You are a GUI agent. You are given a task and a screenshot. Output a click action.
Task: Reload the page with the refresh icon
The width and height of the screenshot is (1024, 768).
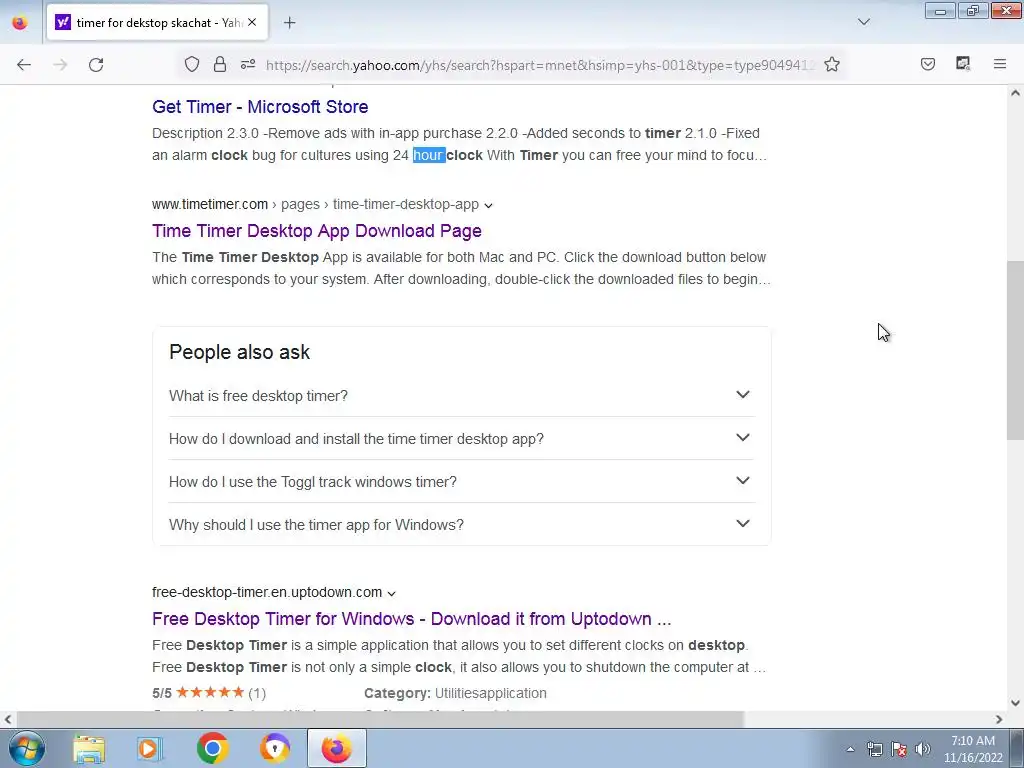(x=96, y=65)
